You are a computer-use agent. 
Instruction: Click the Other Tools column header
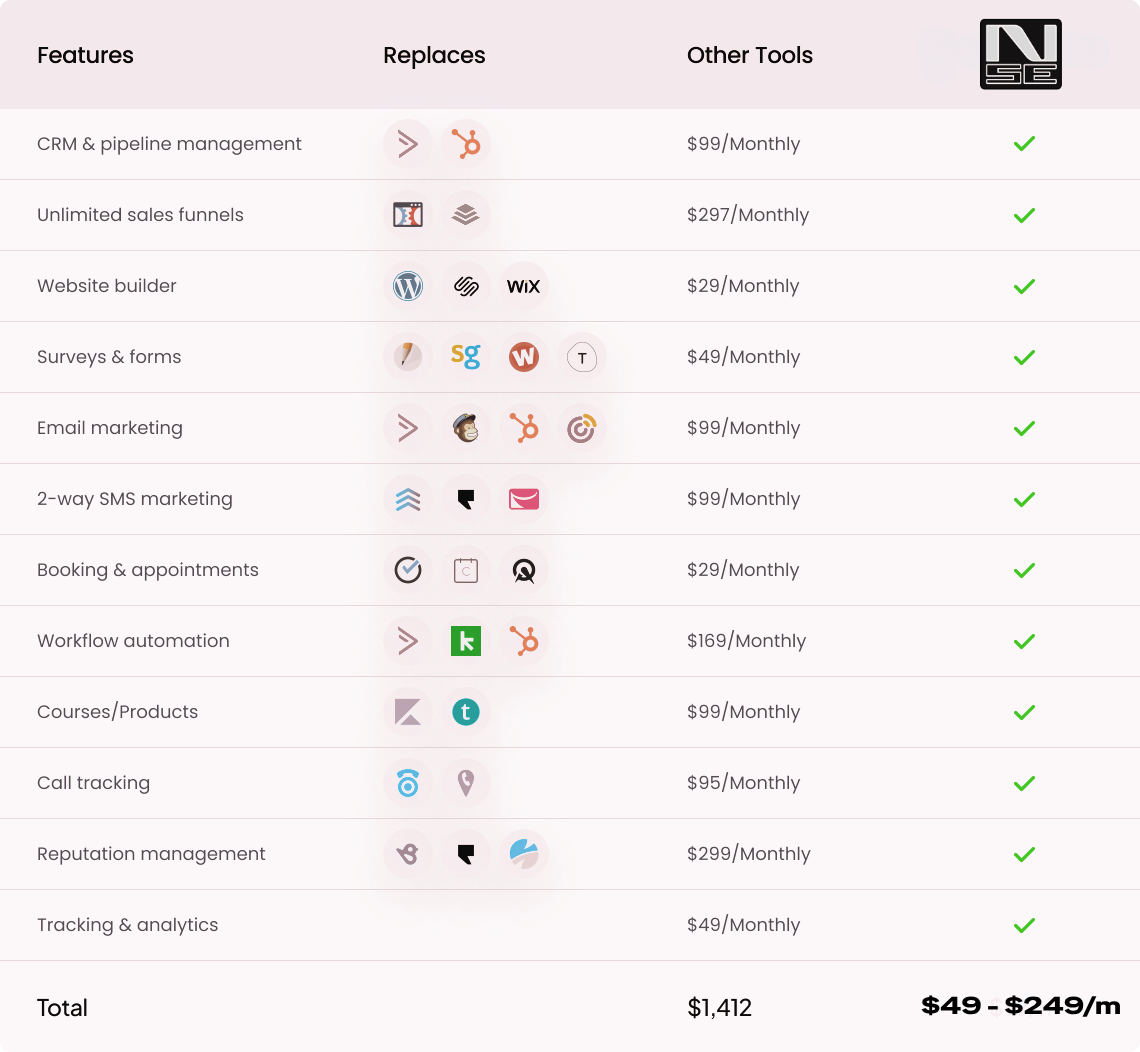click(750, 55)
